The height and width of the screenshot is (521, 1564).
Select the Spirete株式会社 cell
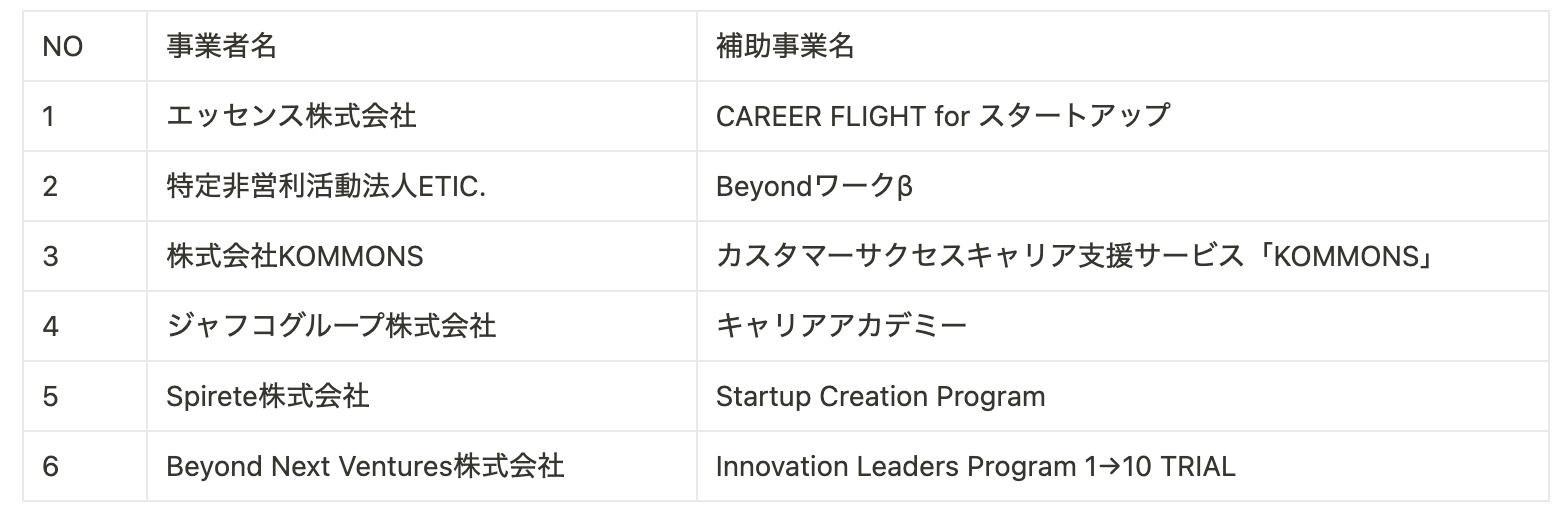pos(268,396)
